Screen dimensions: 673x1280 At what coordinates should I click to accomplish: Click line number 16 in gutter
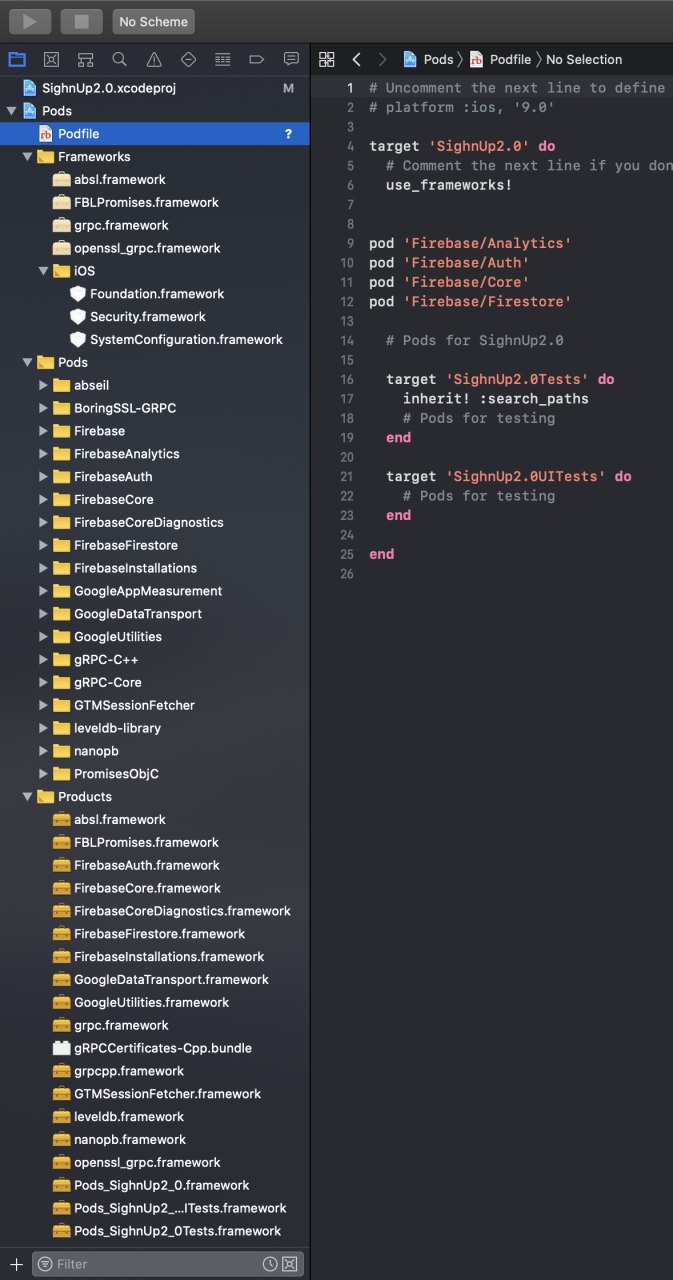pos(347,379)
